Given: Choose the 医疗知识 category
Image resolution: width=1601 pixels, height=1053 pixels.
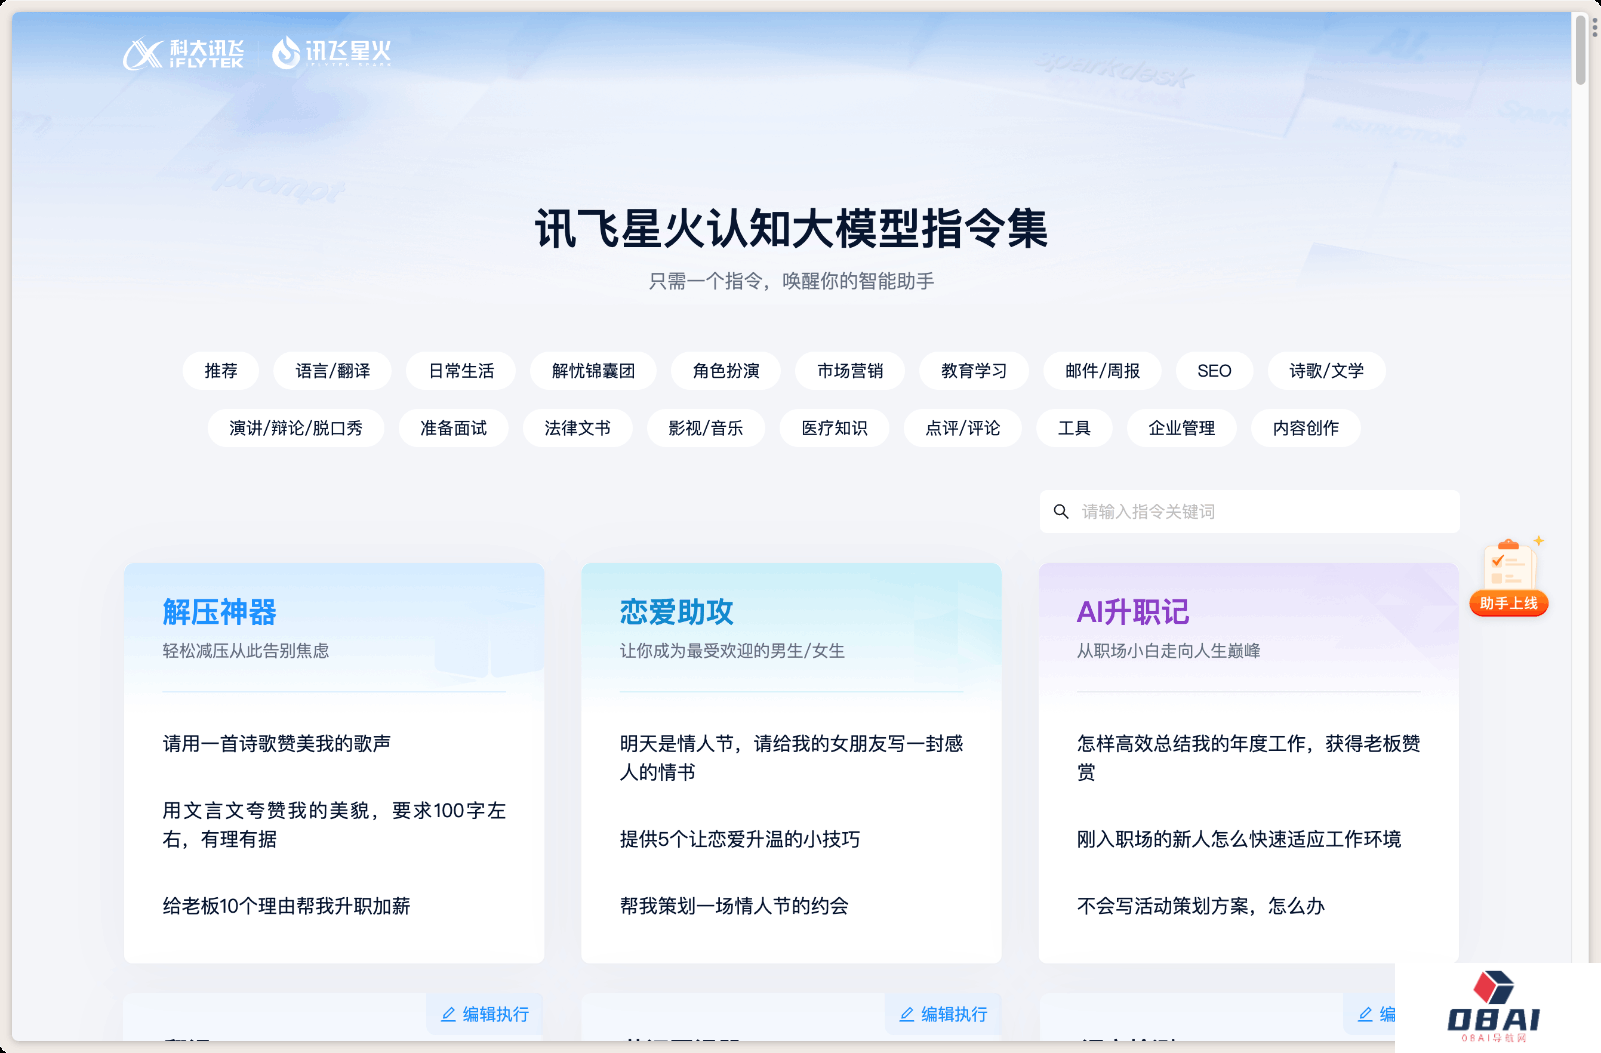Looking at the screenshot, I should pos(834,428).
